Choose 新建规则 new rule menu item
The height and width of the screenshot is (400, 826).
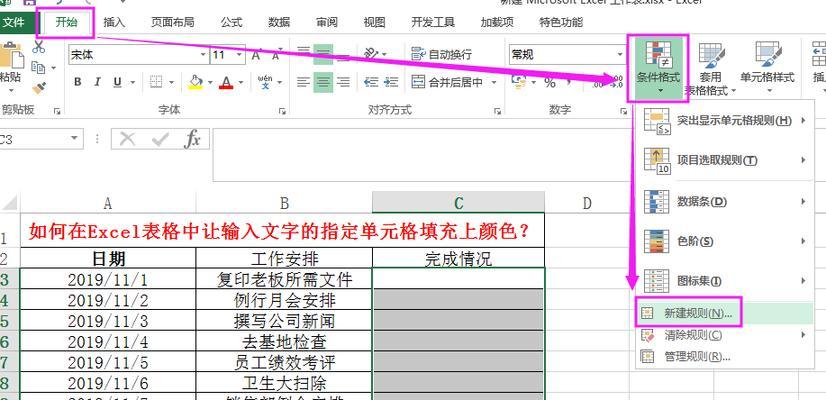(725, 313)
